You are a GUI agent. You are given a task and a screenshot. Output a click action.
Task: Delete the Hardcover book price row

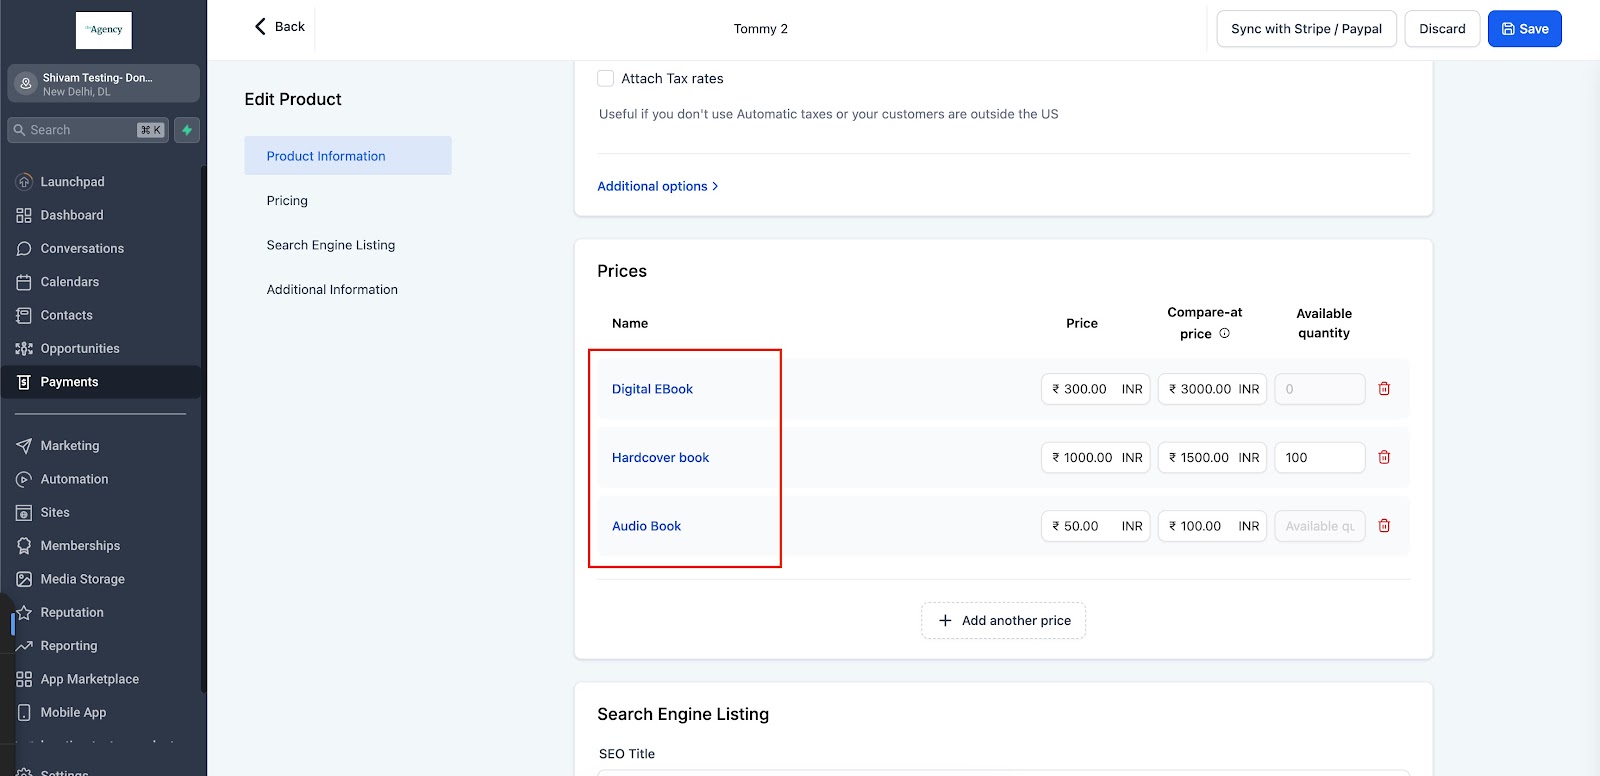pos(1384,457)
